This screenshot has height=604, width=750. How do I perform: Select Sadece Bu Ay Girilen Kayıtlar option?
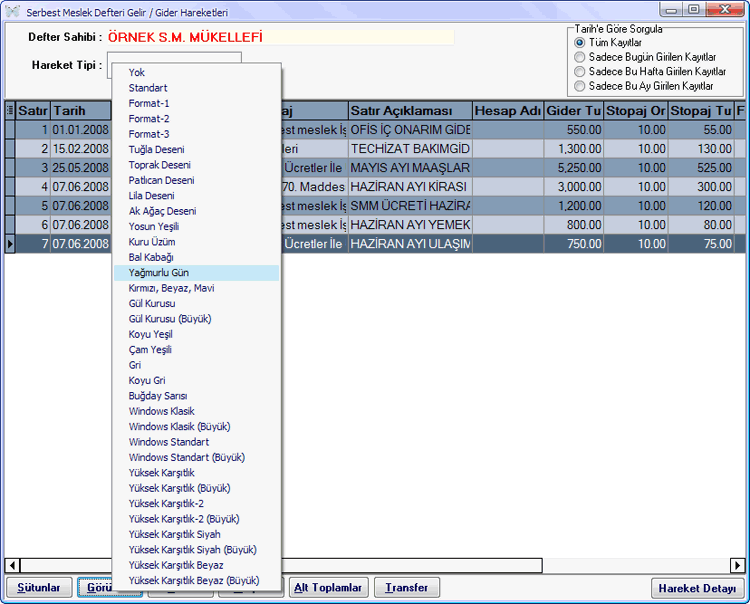pos(579,86)
